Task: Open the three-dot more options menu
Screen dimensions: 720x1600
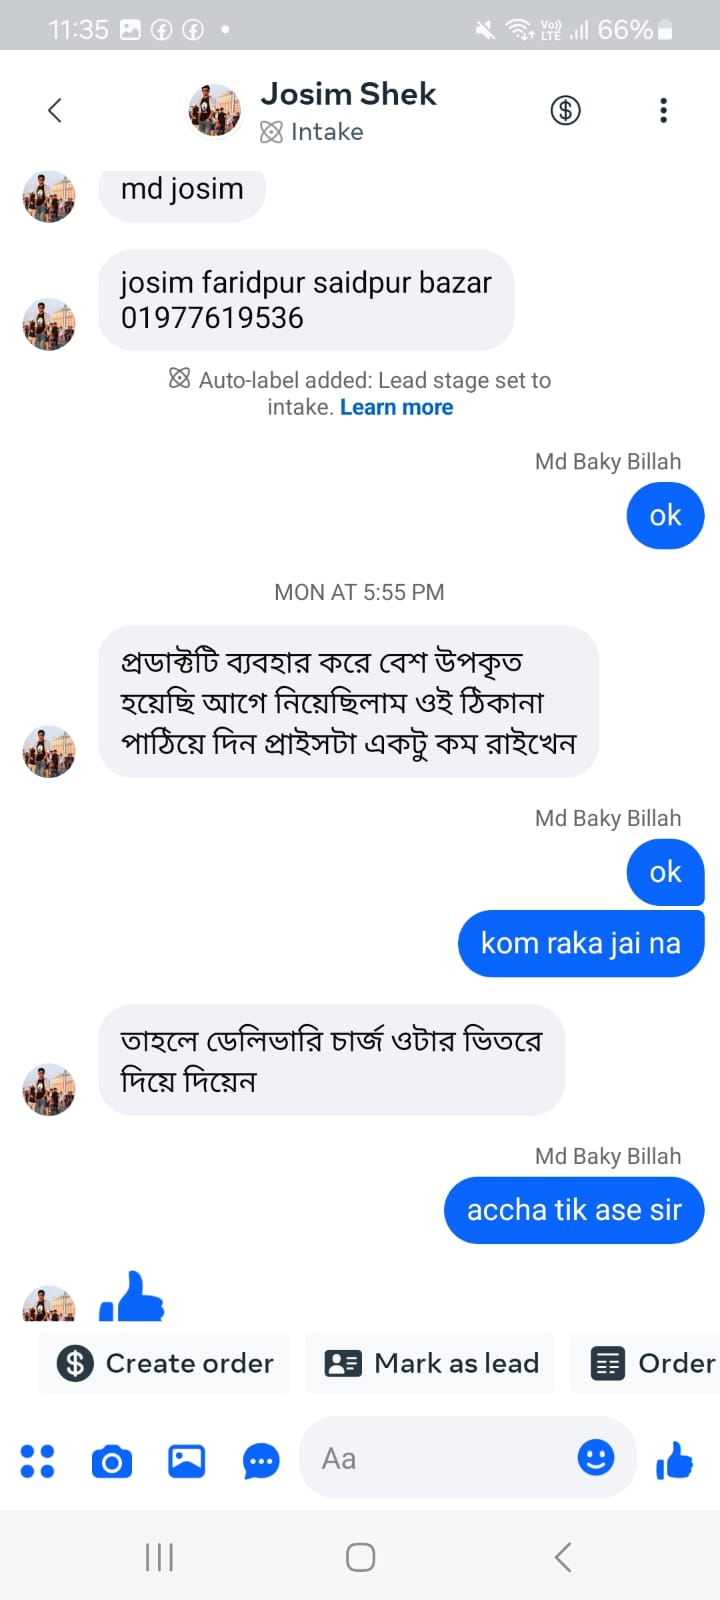Action: [x=663, y=110]
